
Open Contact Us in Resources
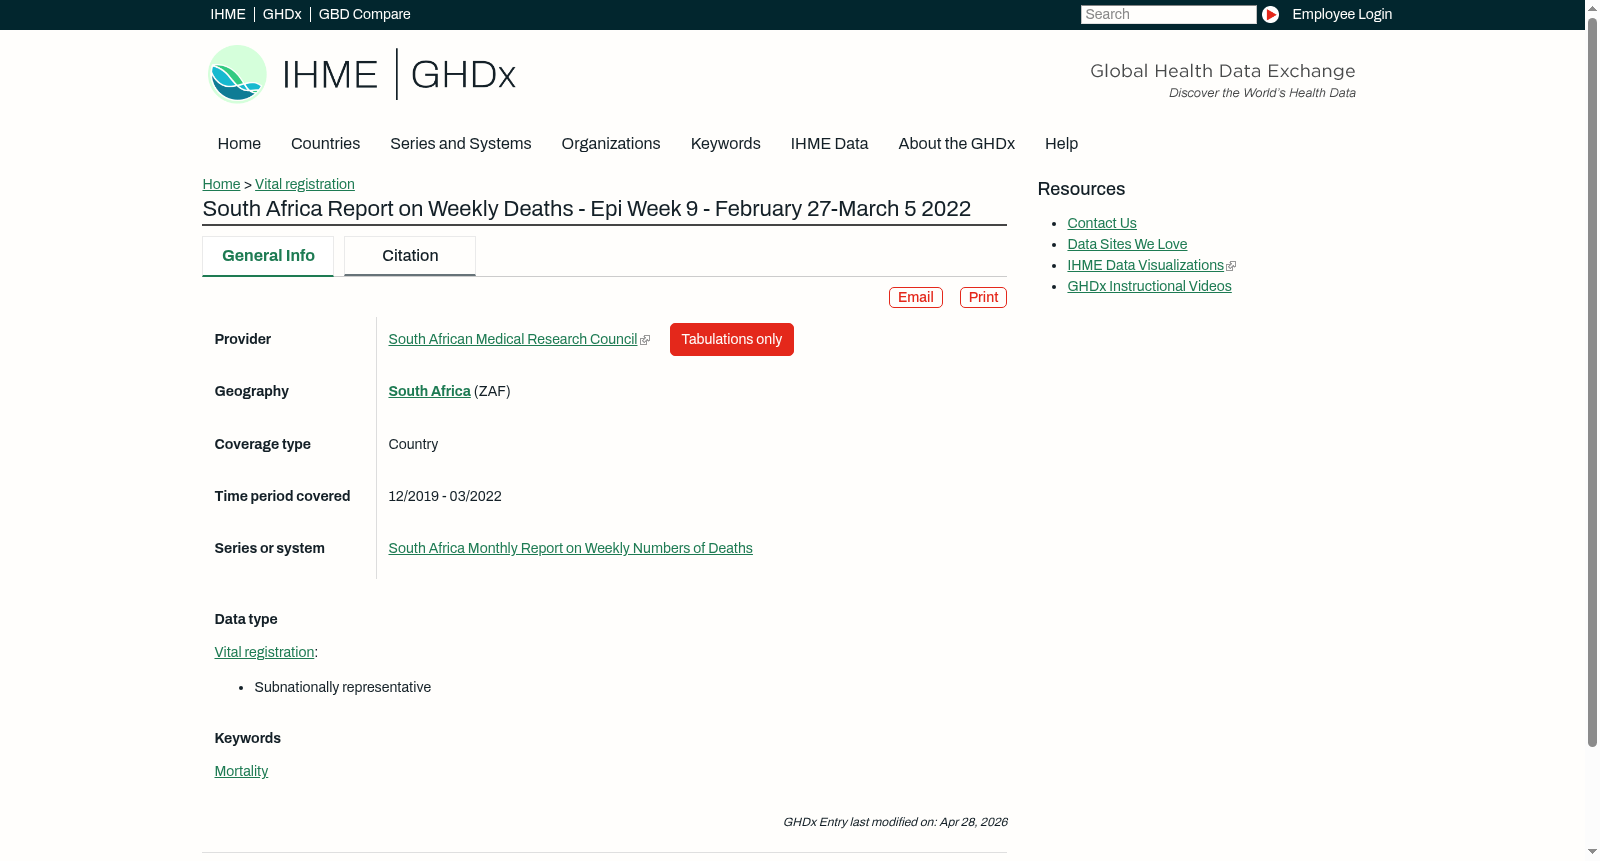coord(1101,223)
